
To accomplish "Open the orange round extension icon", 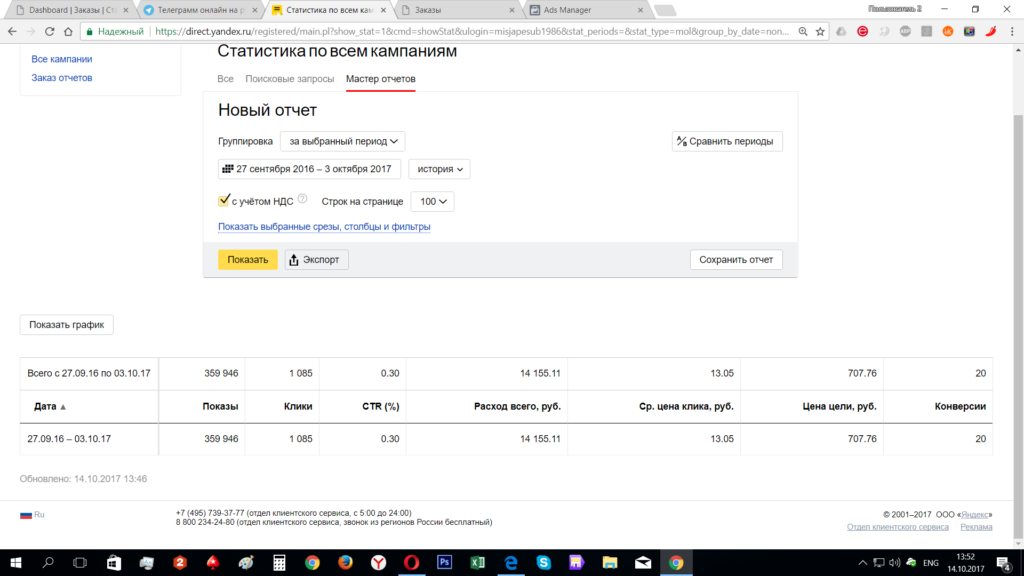I will (948, 31).
